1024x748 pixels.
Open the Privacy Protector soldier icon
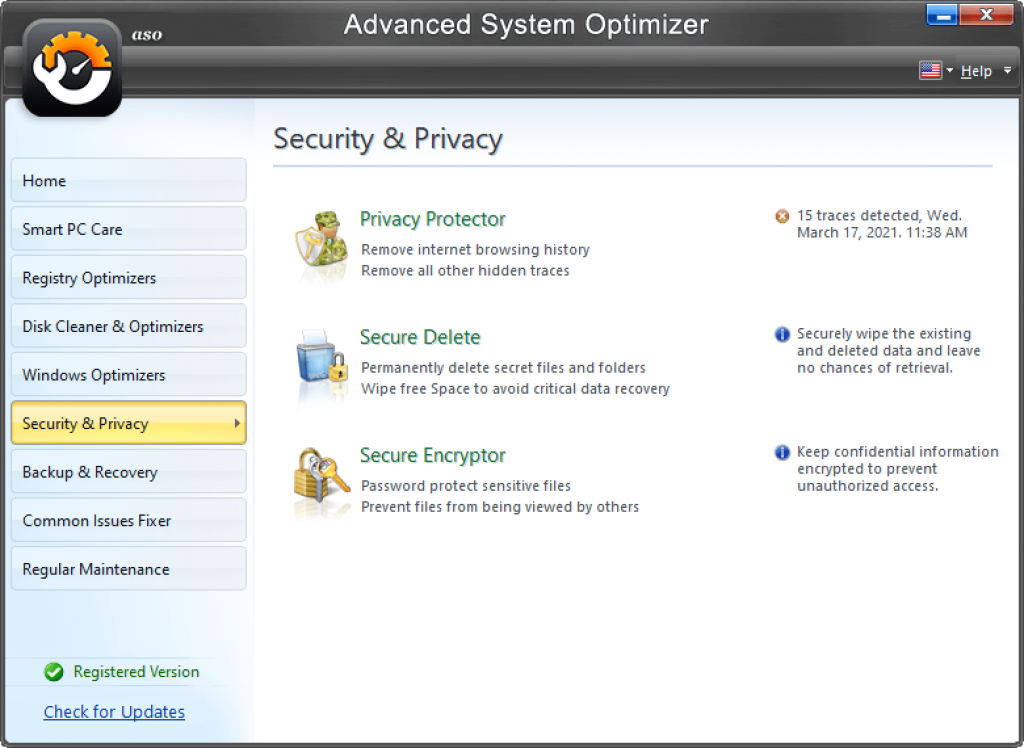pos(321,239)
